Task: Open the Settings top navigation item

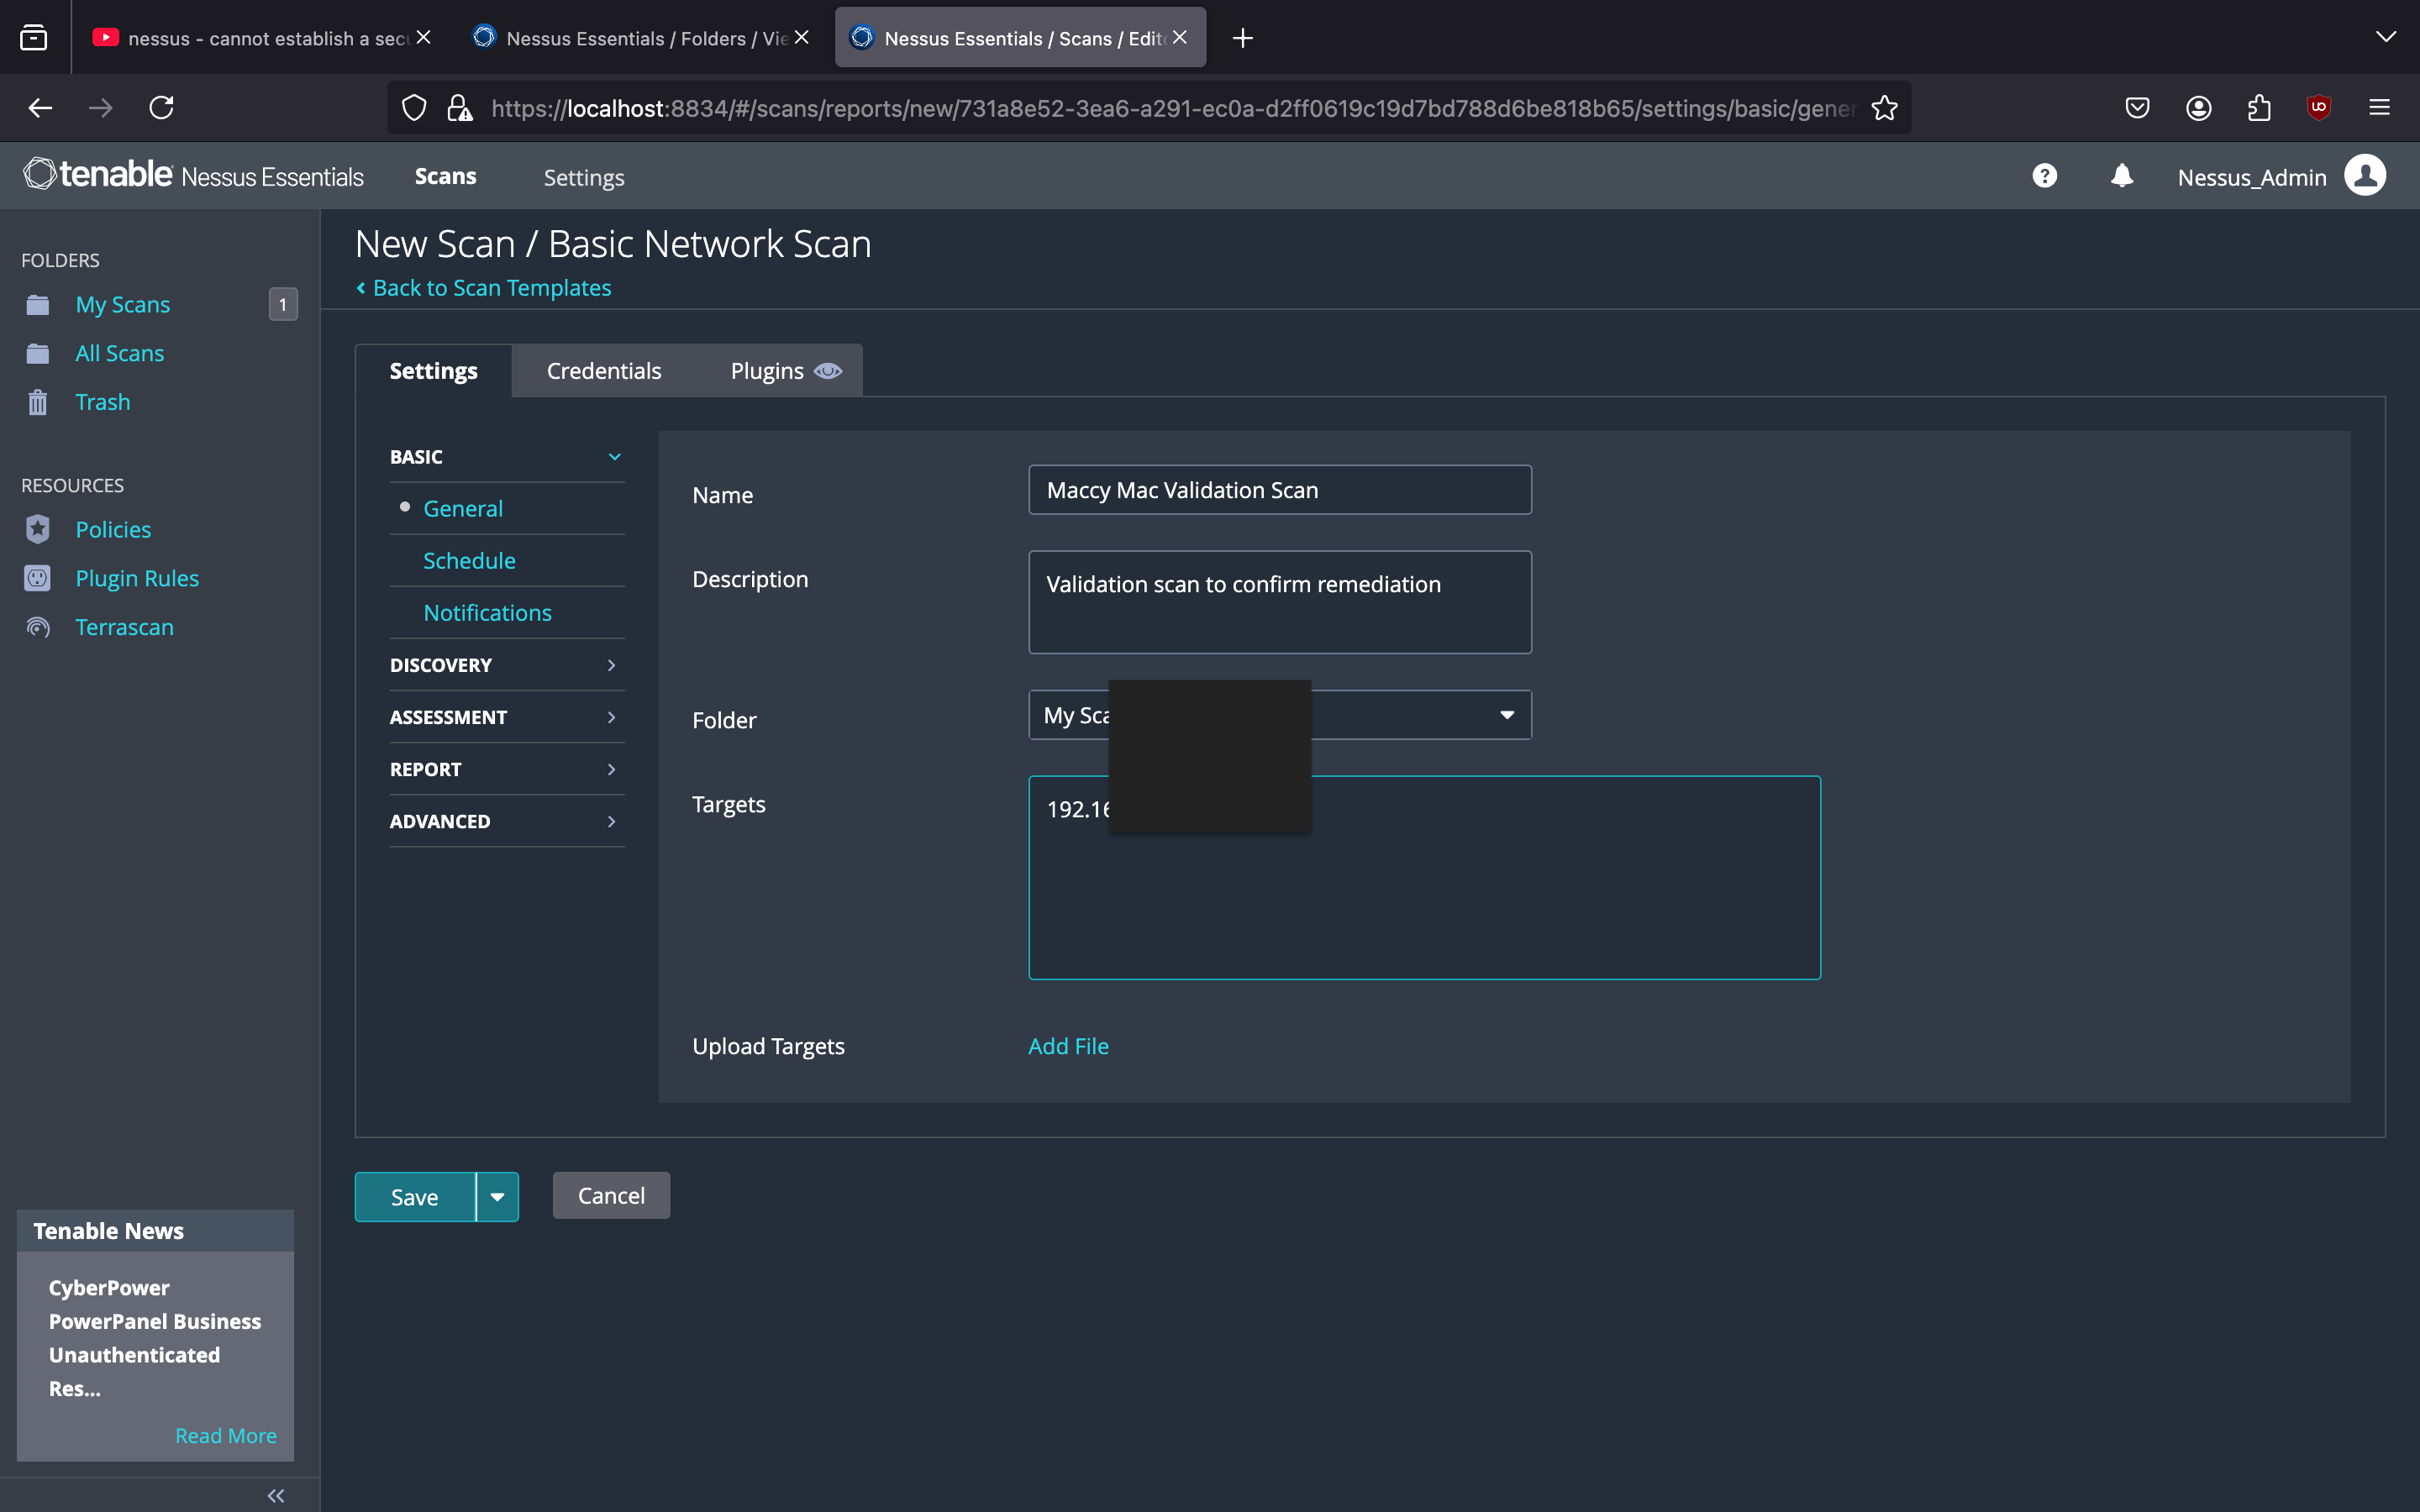Action: 584,177
